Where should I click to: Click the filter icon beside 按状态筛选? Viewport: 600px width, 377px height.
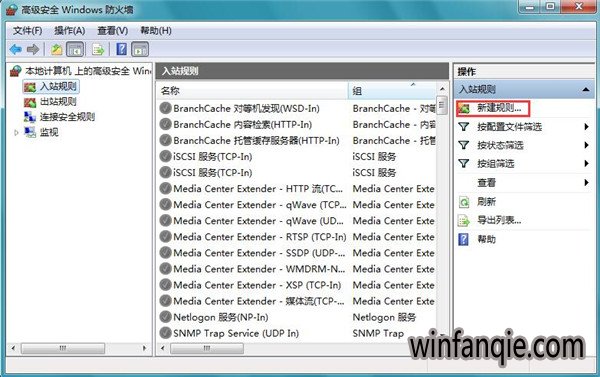click(x=464, y=145)
